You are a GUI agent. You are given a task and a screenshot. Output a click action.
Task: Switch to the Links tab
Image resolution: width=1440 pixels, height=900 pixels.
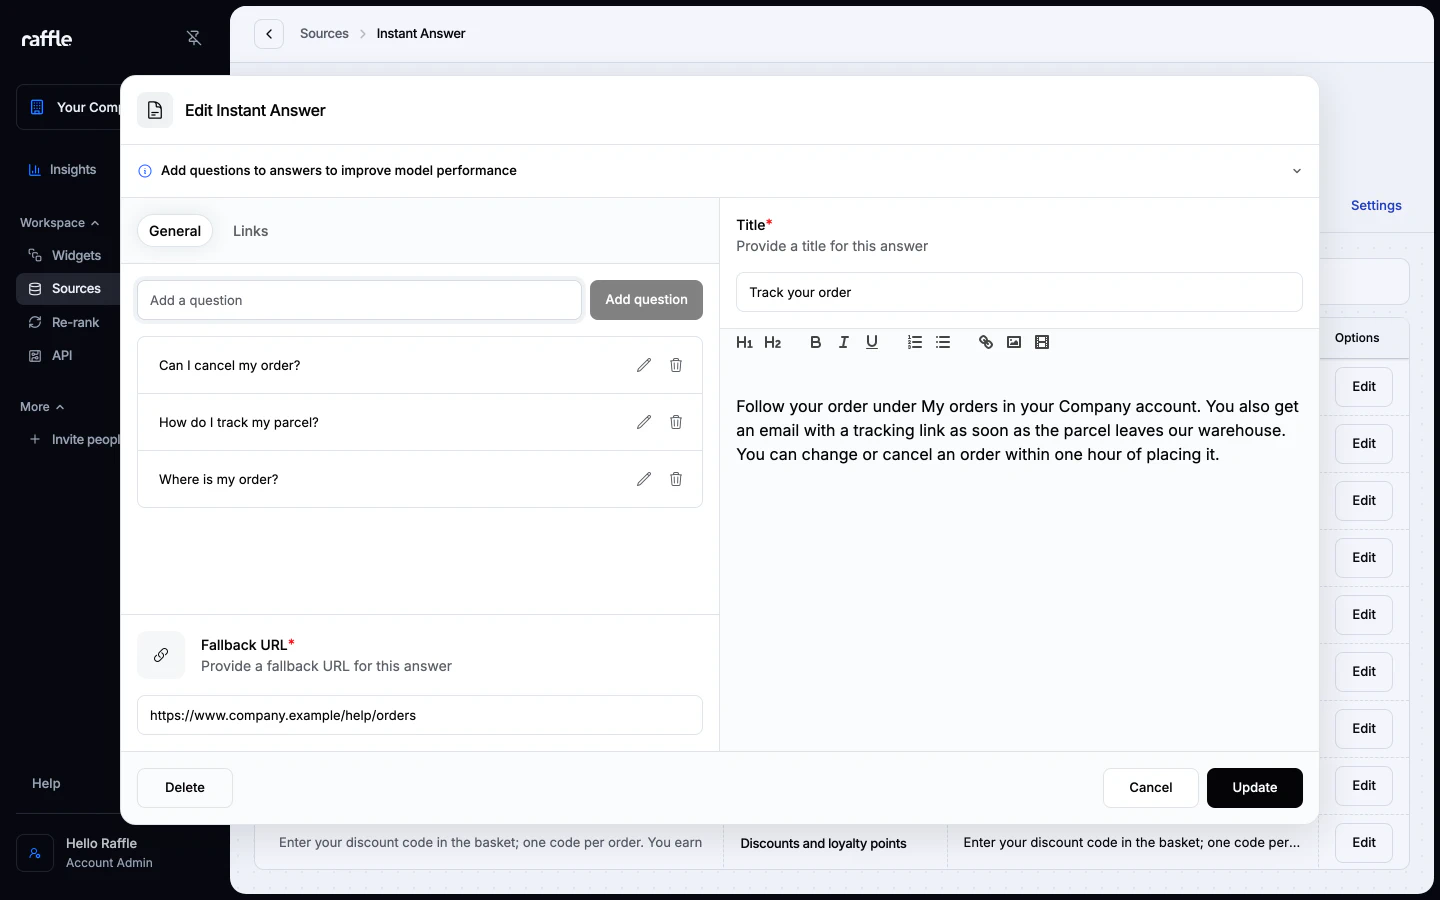click(x=250, y=231)
